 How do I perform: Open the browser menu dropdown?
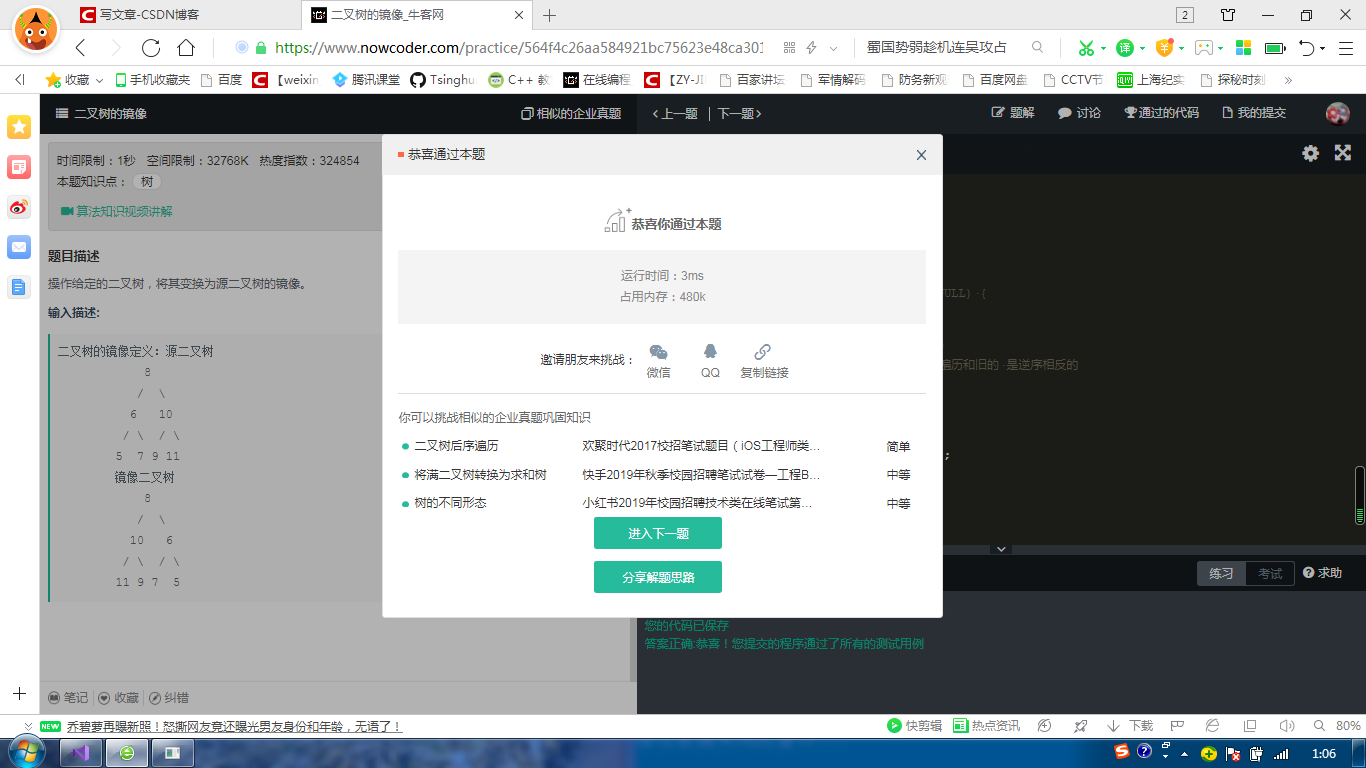[1345, 46]
